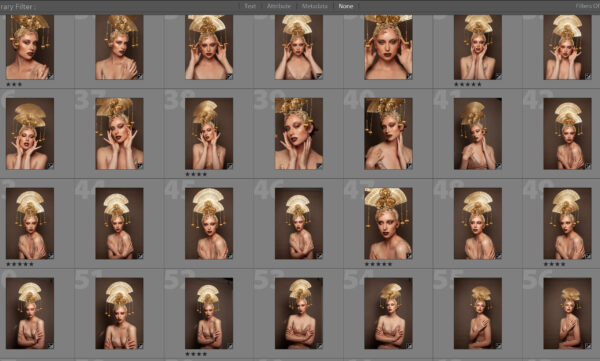Select photo 39 close-up thumbnail
This screenshot has width=600, height=361.
click(x=299, y=134)
